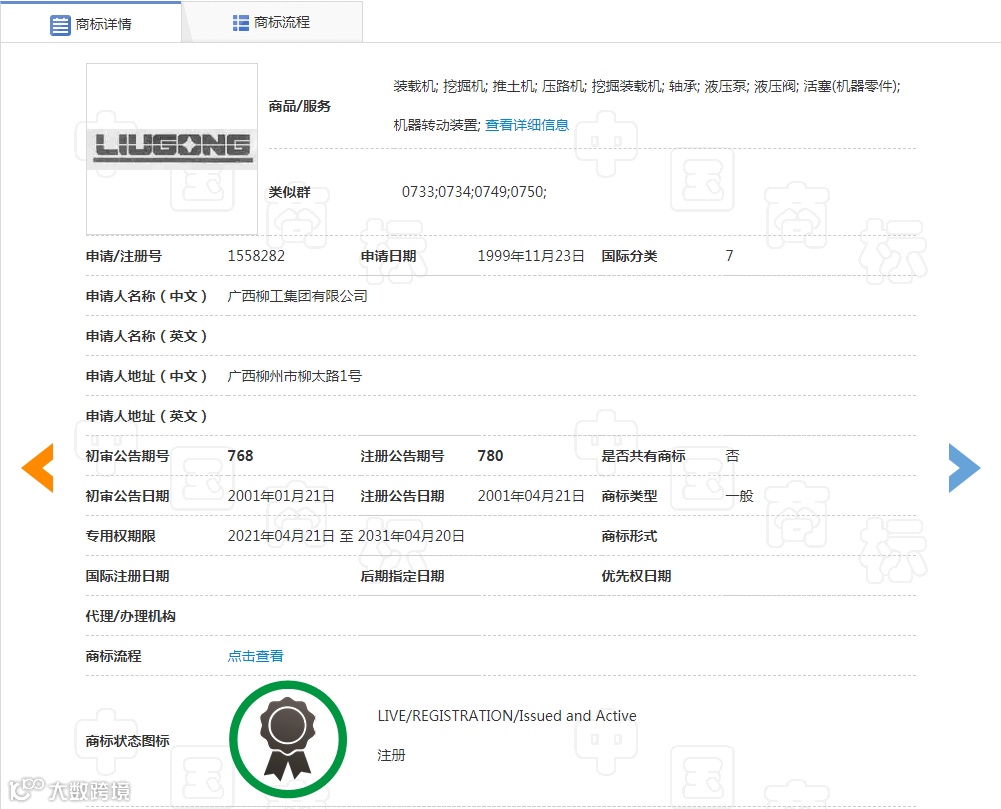Click the LIVE/REGISTRATION/Issued and Active status text
1001x809 pixels.
(507, 716)
